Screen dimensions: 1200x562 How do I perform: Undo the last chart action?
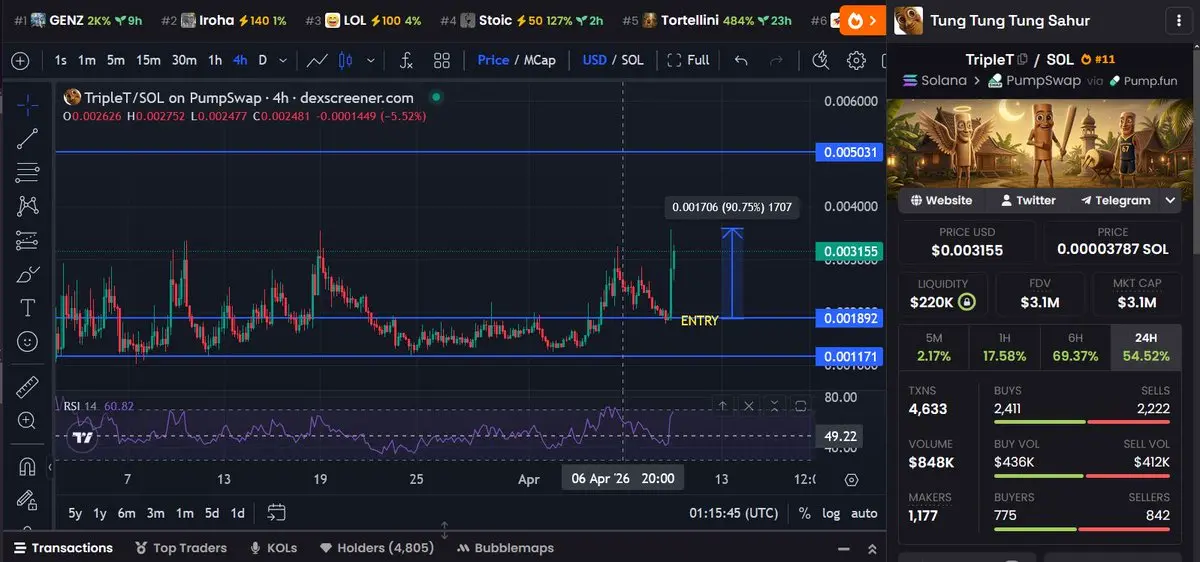(x=741, y=60)
